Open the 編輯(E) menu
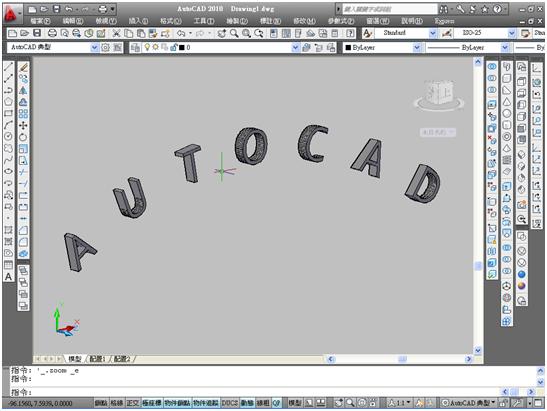The height and width of the screenshot is (411, 547). [73, 21]
